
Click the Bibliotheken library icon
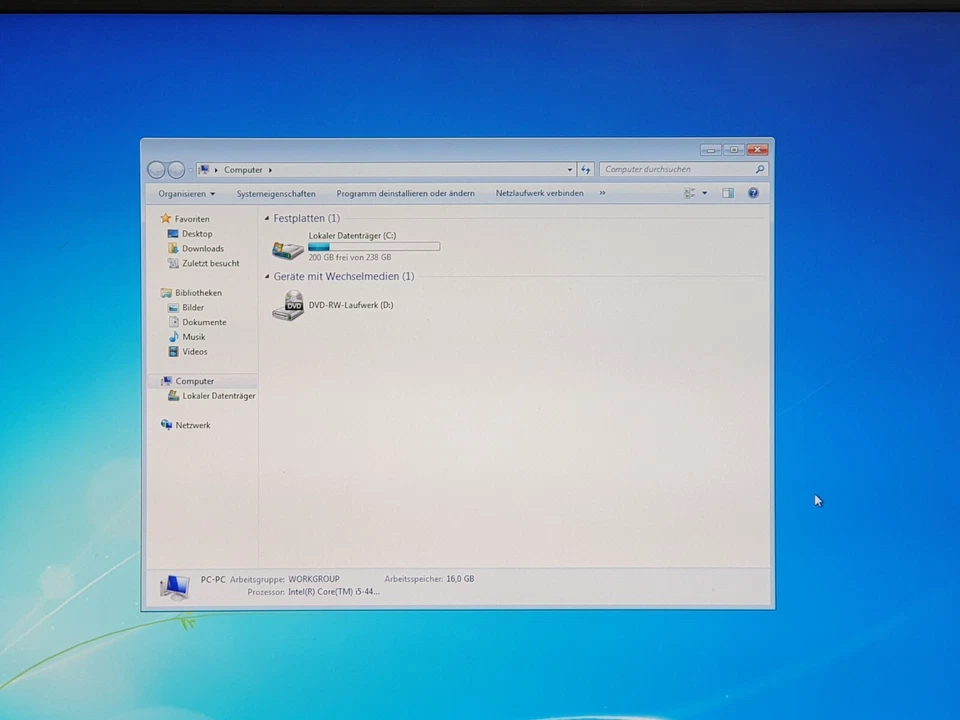(x=166, y=292)
